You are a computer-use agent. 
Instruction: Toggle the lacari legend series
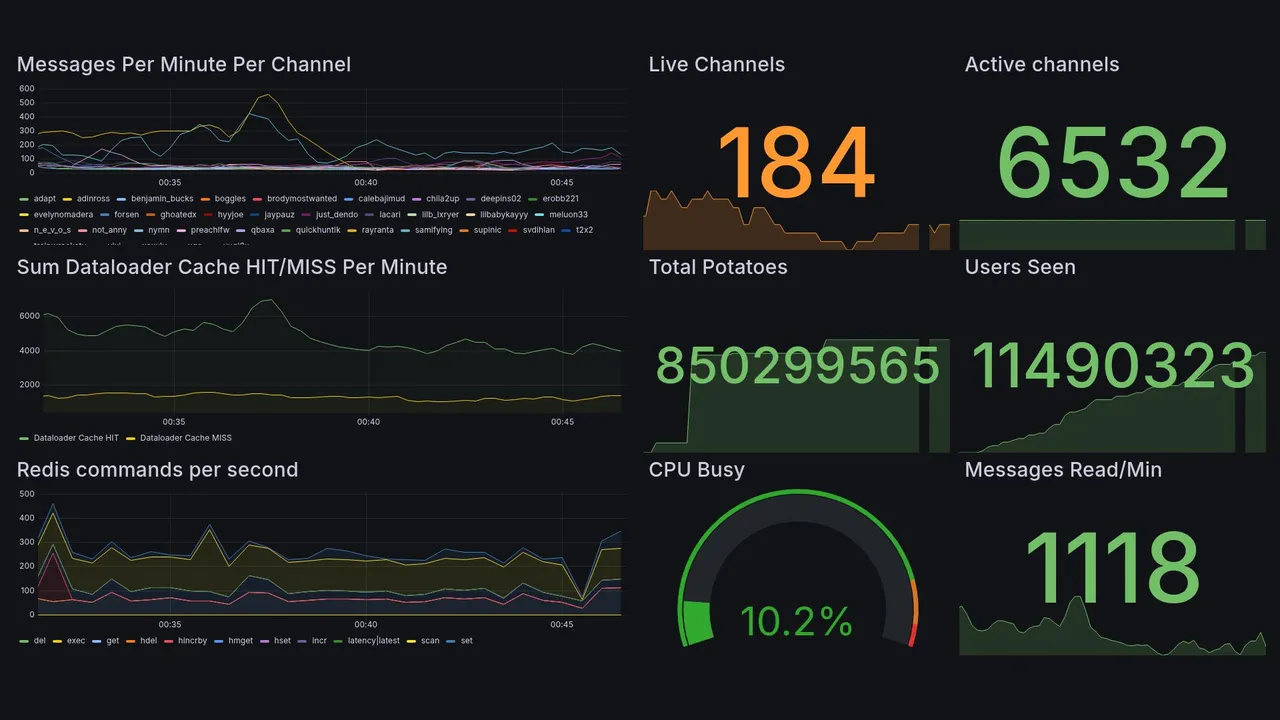pos(390,214)
